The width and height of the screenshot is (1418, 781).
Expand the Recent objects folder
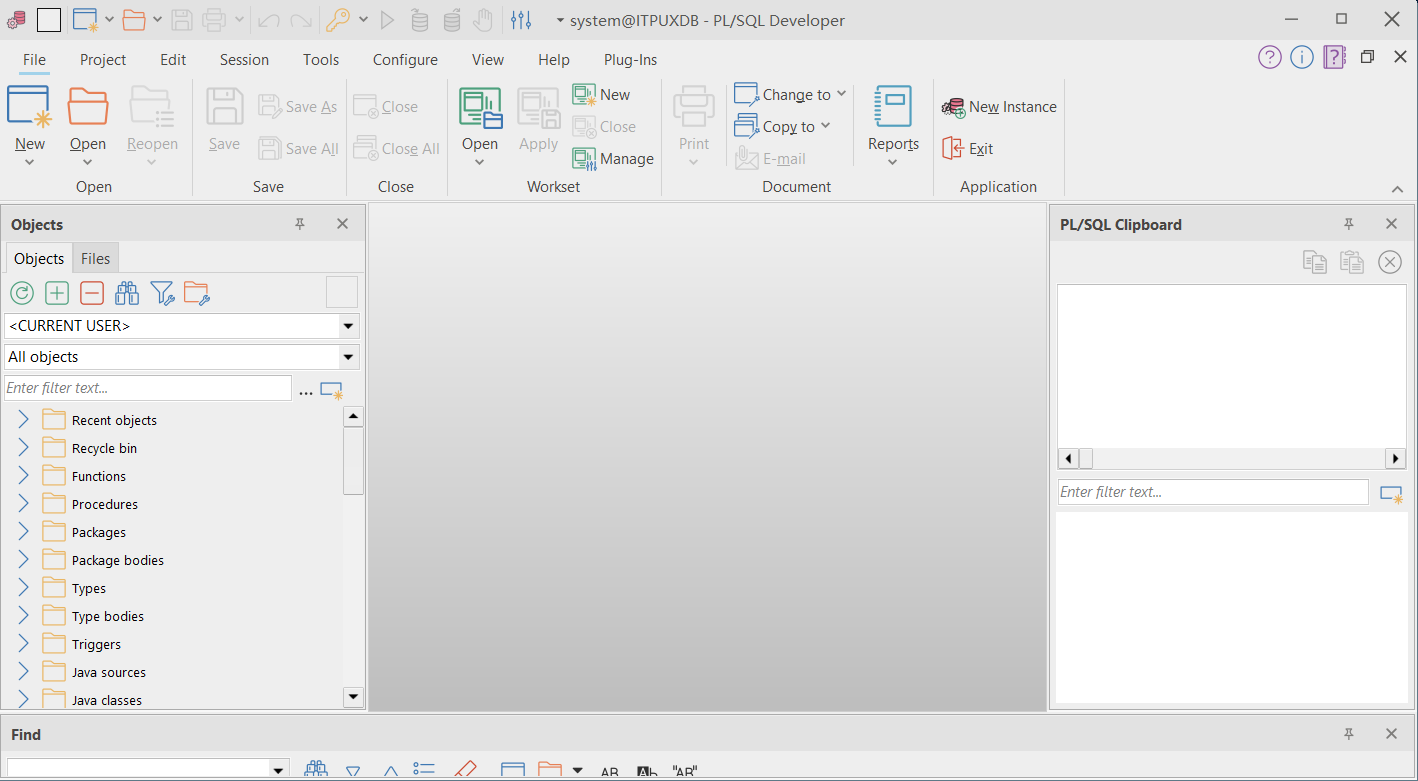click(x=24, y=420)
